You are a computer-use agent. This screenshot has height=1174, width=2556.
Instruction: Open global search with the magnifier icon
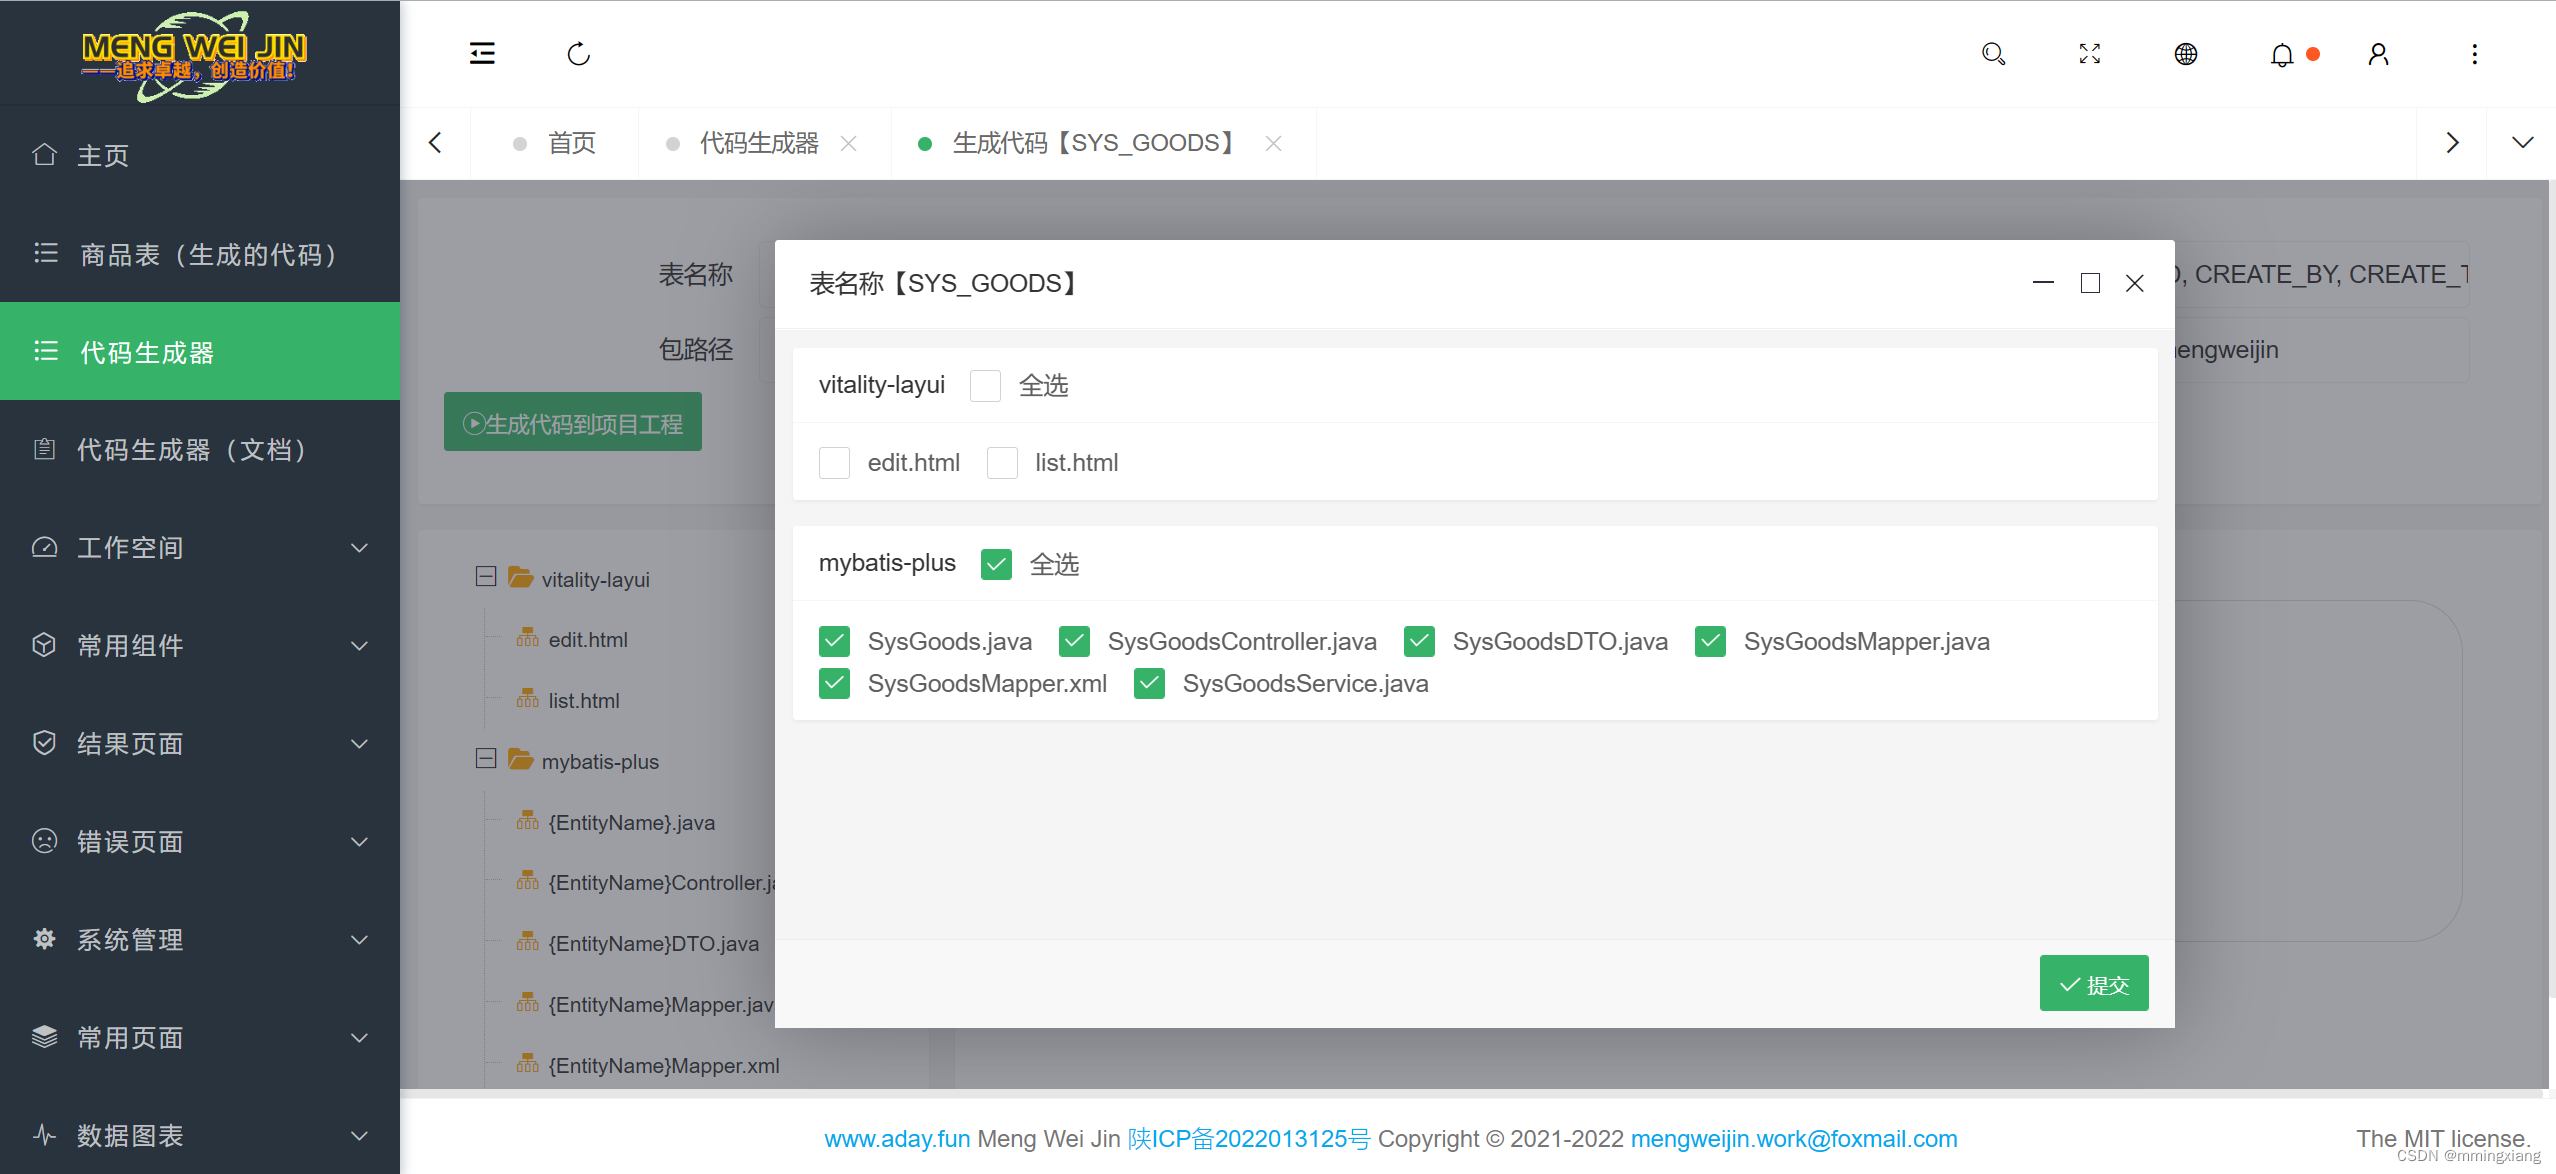[x=1993, y=53]
